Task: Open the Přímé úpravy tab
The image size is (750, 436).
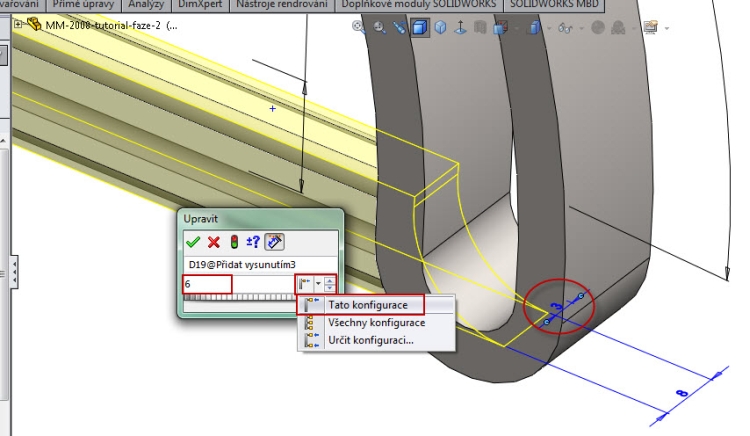Action: (x=83, y=5)
